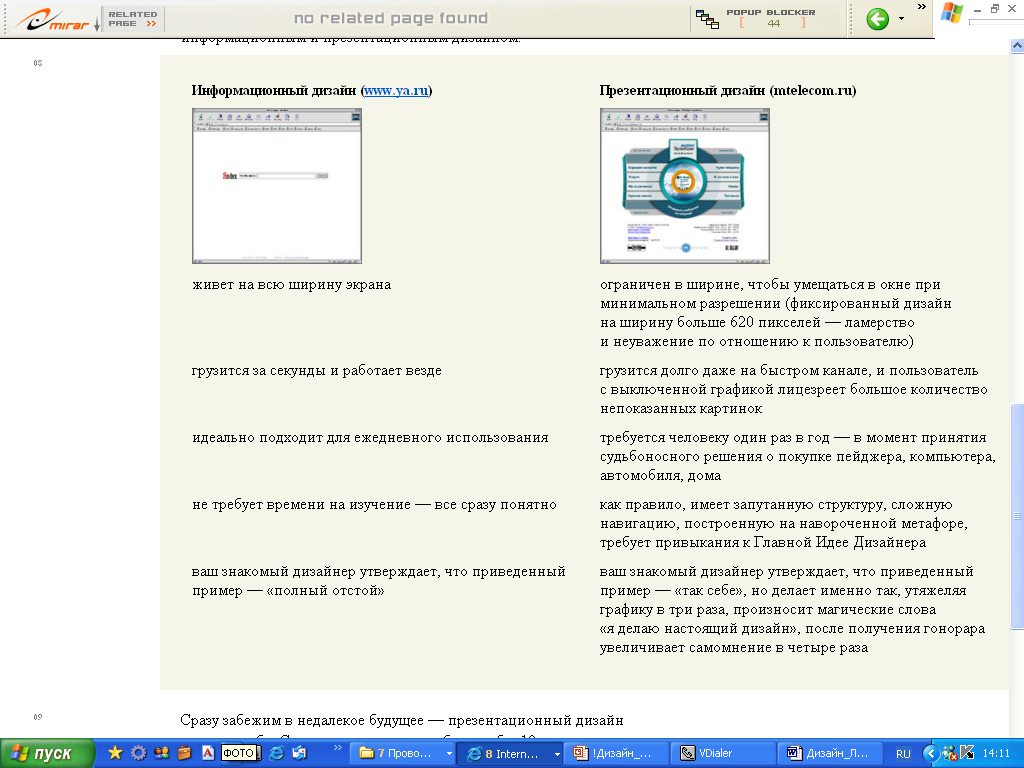Click the scrollbar up arrow
Screen dimensions: 1024x768
[1017, 46]
